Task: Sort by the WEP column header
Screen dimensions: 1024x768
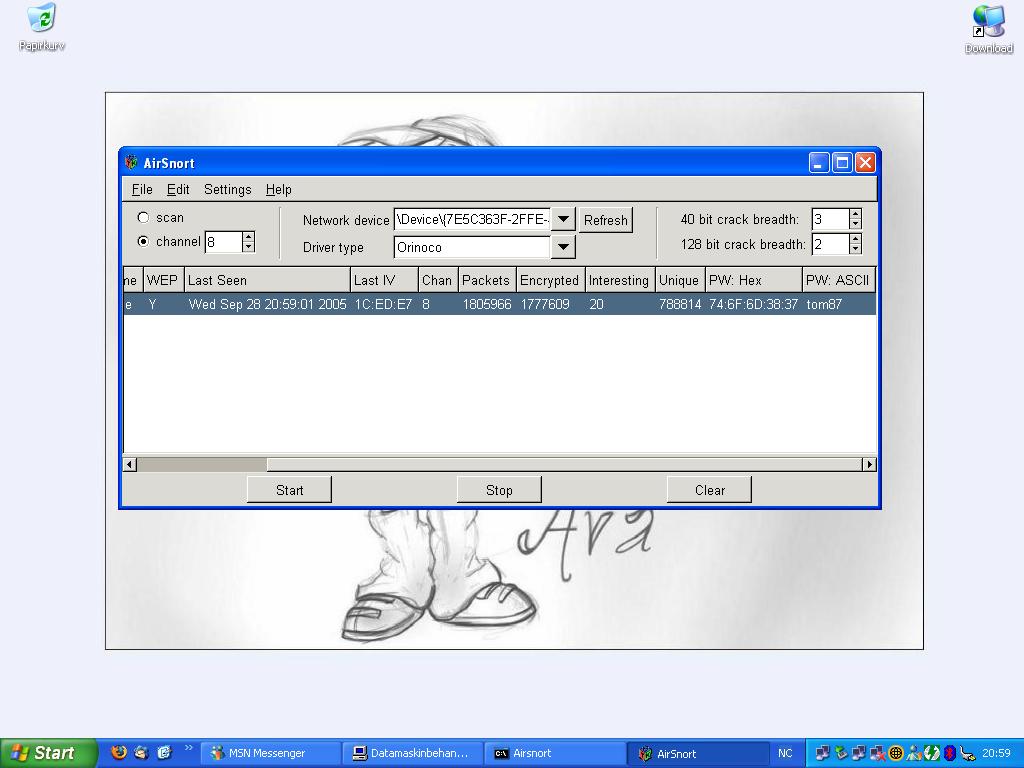Action: 162,280
